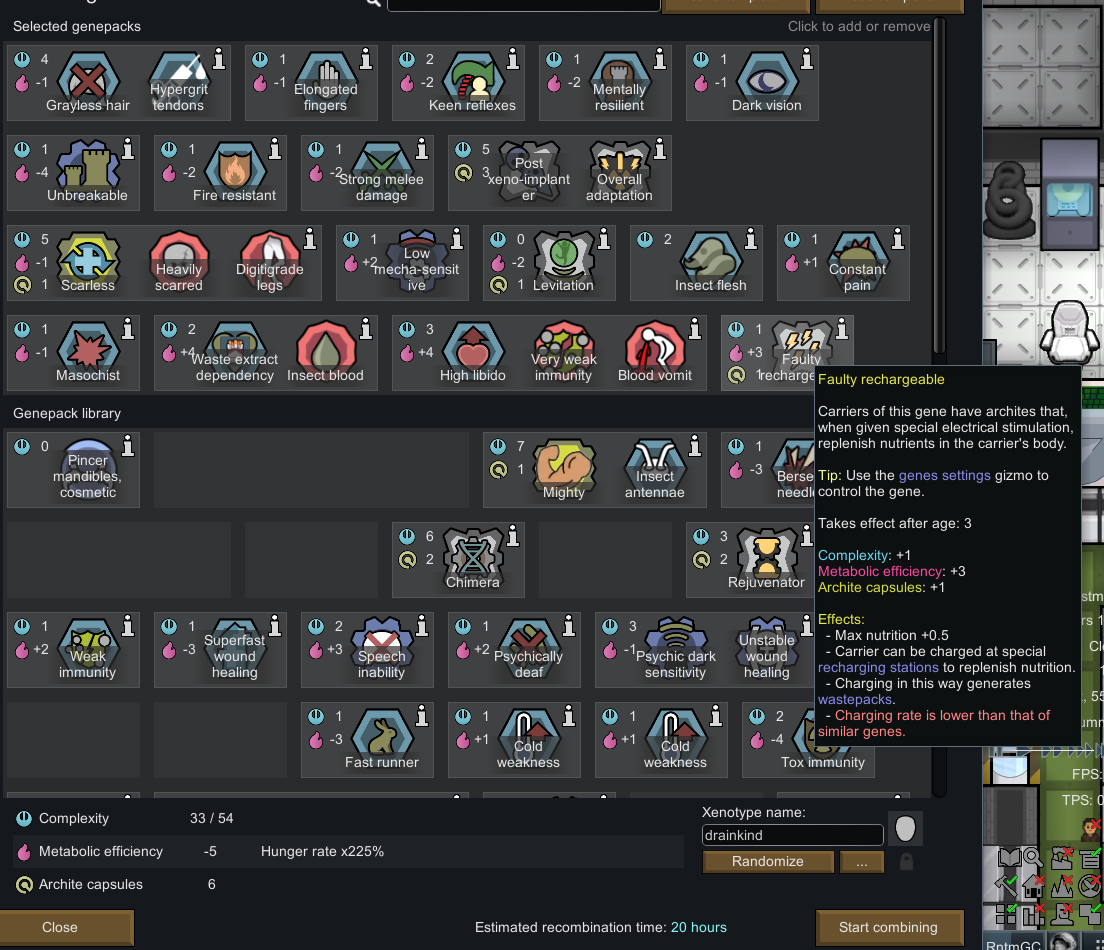Viewport: 1104px width, 950px height.
Task: Add the Insect antennae gene
Action: pos(655,470)
